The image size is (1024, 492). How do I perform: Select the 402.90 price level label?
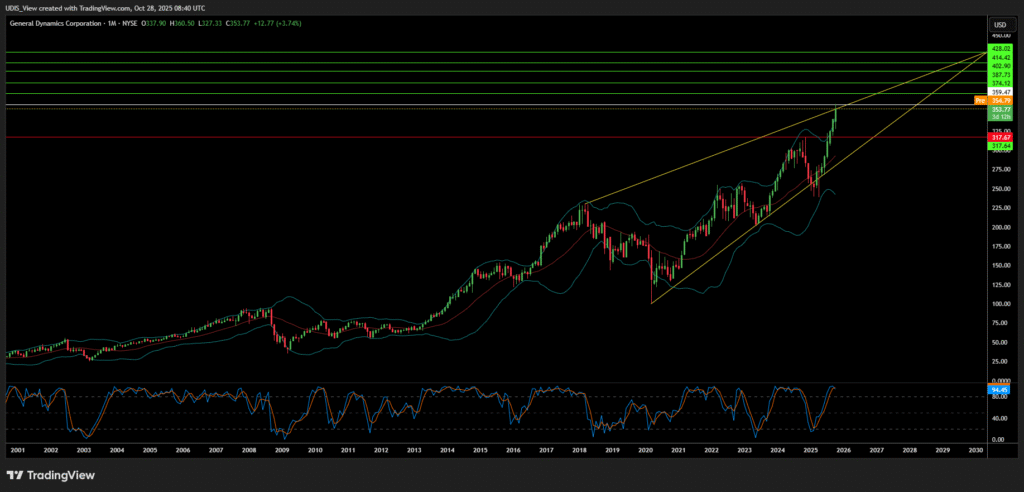1001,66
